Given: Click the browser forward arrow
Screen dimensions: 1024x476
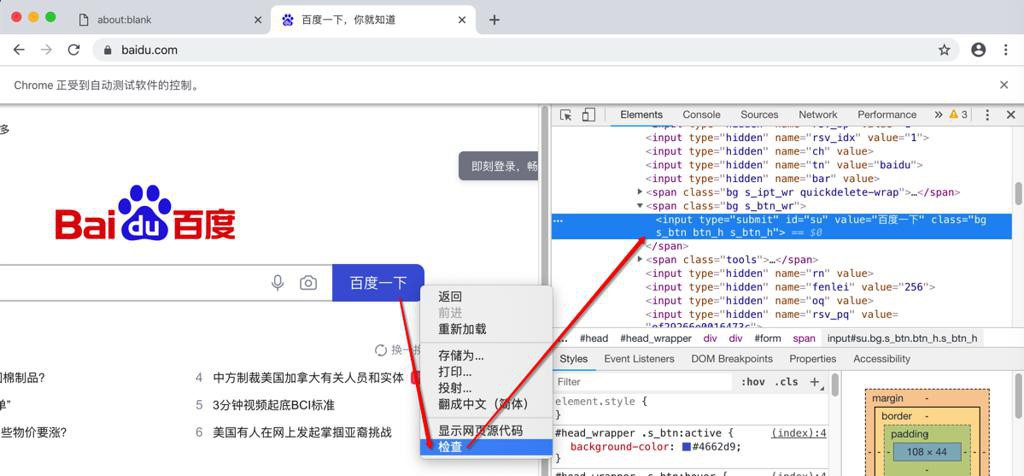Looking at the screenshot, I should [46, 50].
